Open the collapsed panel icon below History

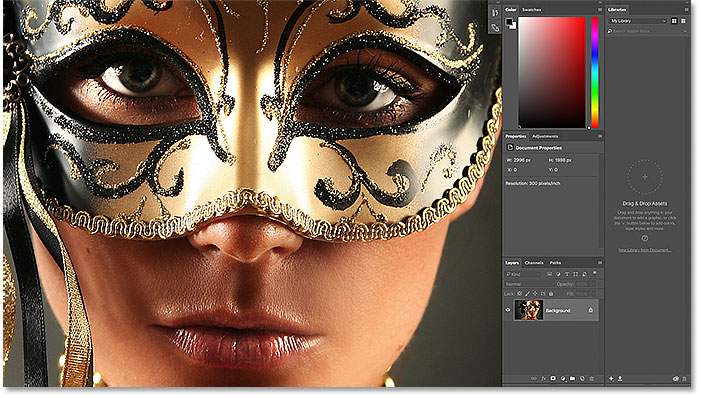495,28
